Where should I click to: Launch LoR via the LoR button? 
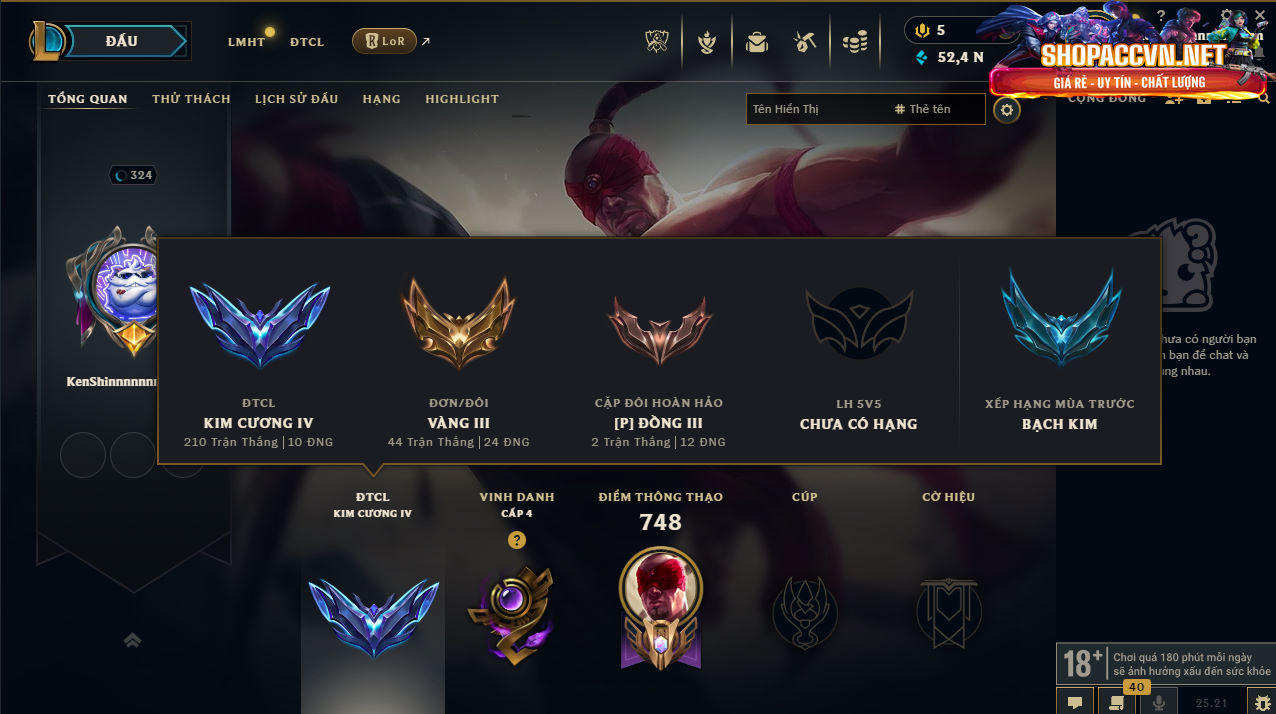pyautogui.click(x=384, y=41)
